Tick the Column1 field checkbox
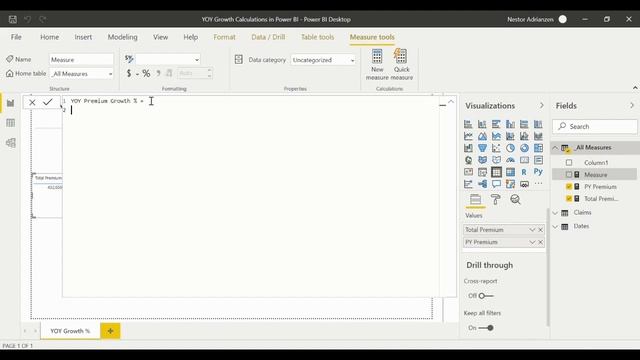This screenshot has height=360, width=640. [x=569, y=162]
